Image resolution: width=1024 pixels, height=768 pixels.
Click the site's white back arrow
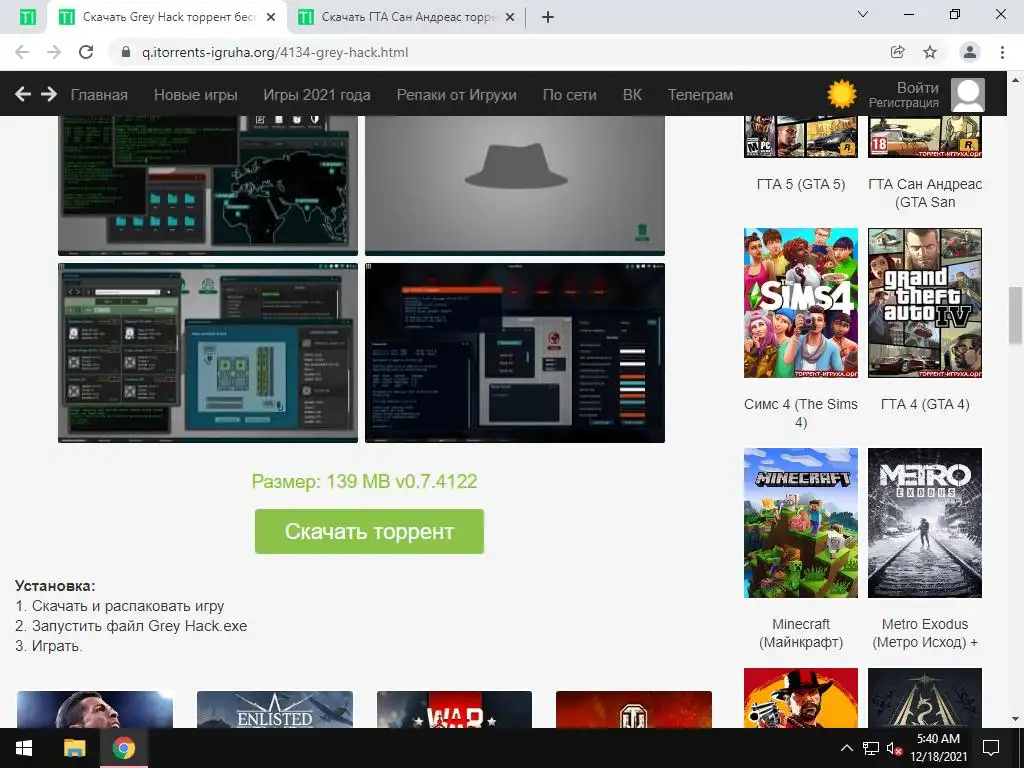(23, 94)
